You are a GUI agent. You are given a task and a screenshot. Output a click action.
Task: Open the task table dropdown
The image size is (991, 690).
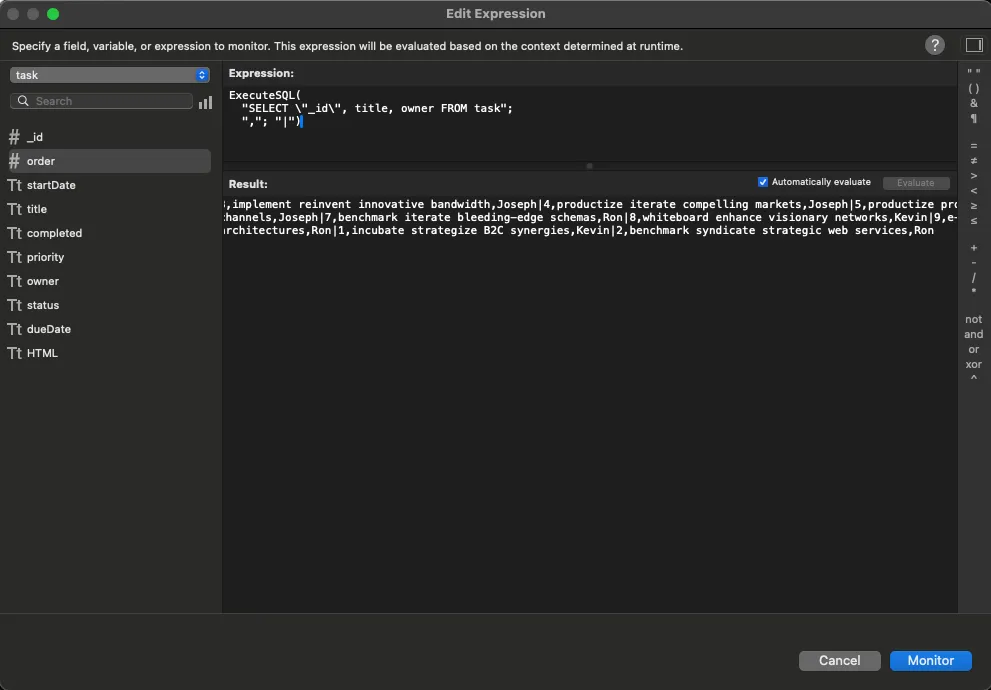(x=110, y=75)
